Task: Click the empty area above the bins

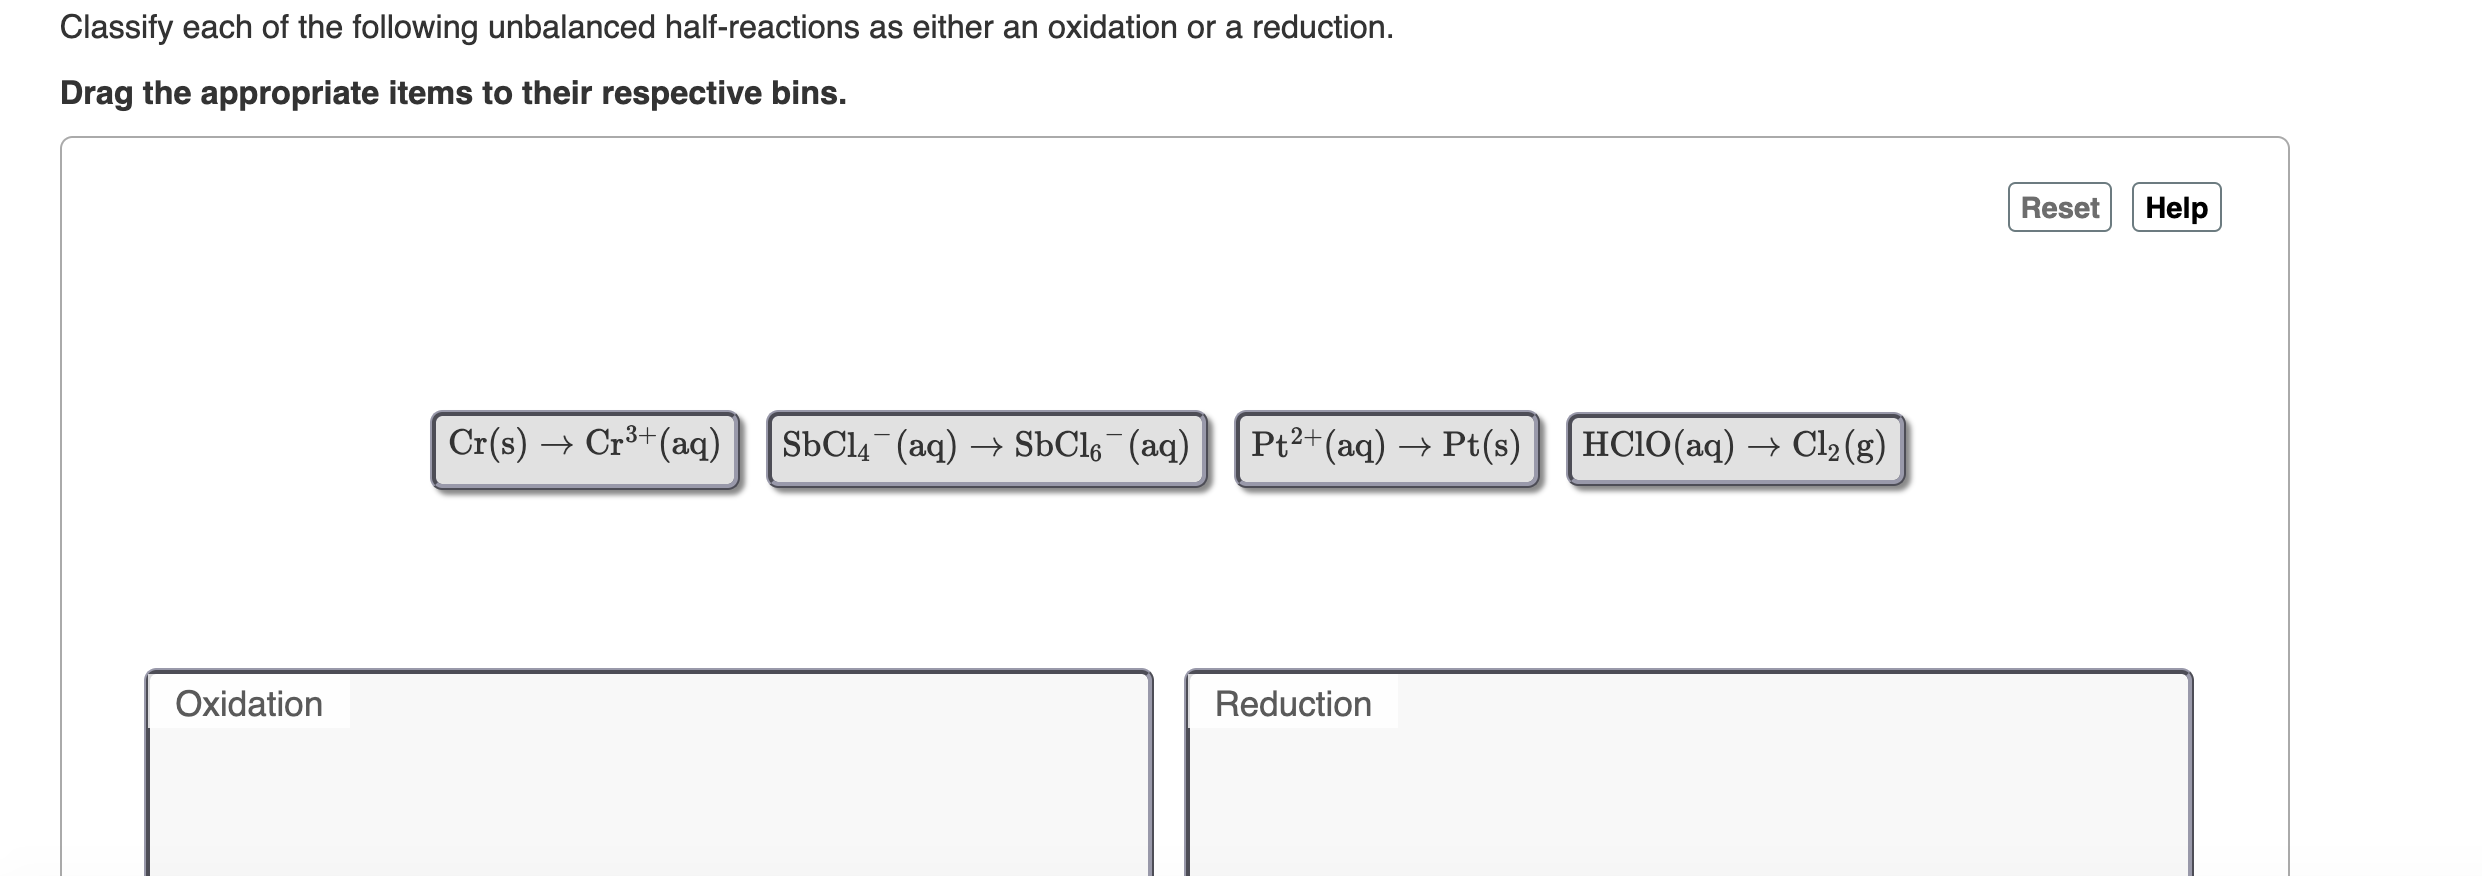Action: pyautogui.click(x=1200, y=580)
